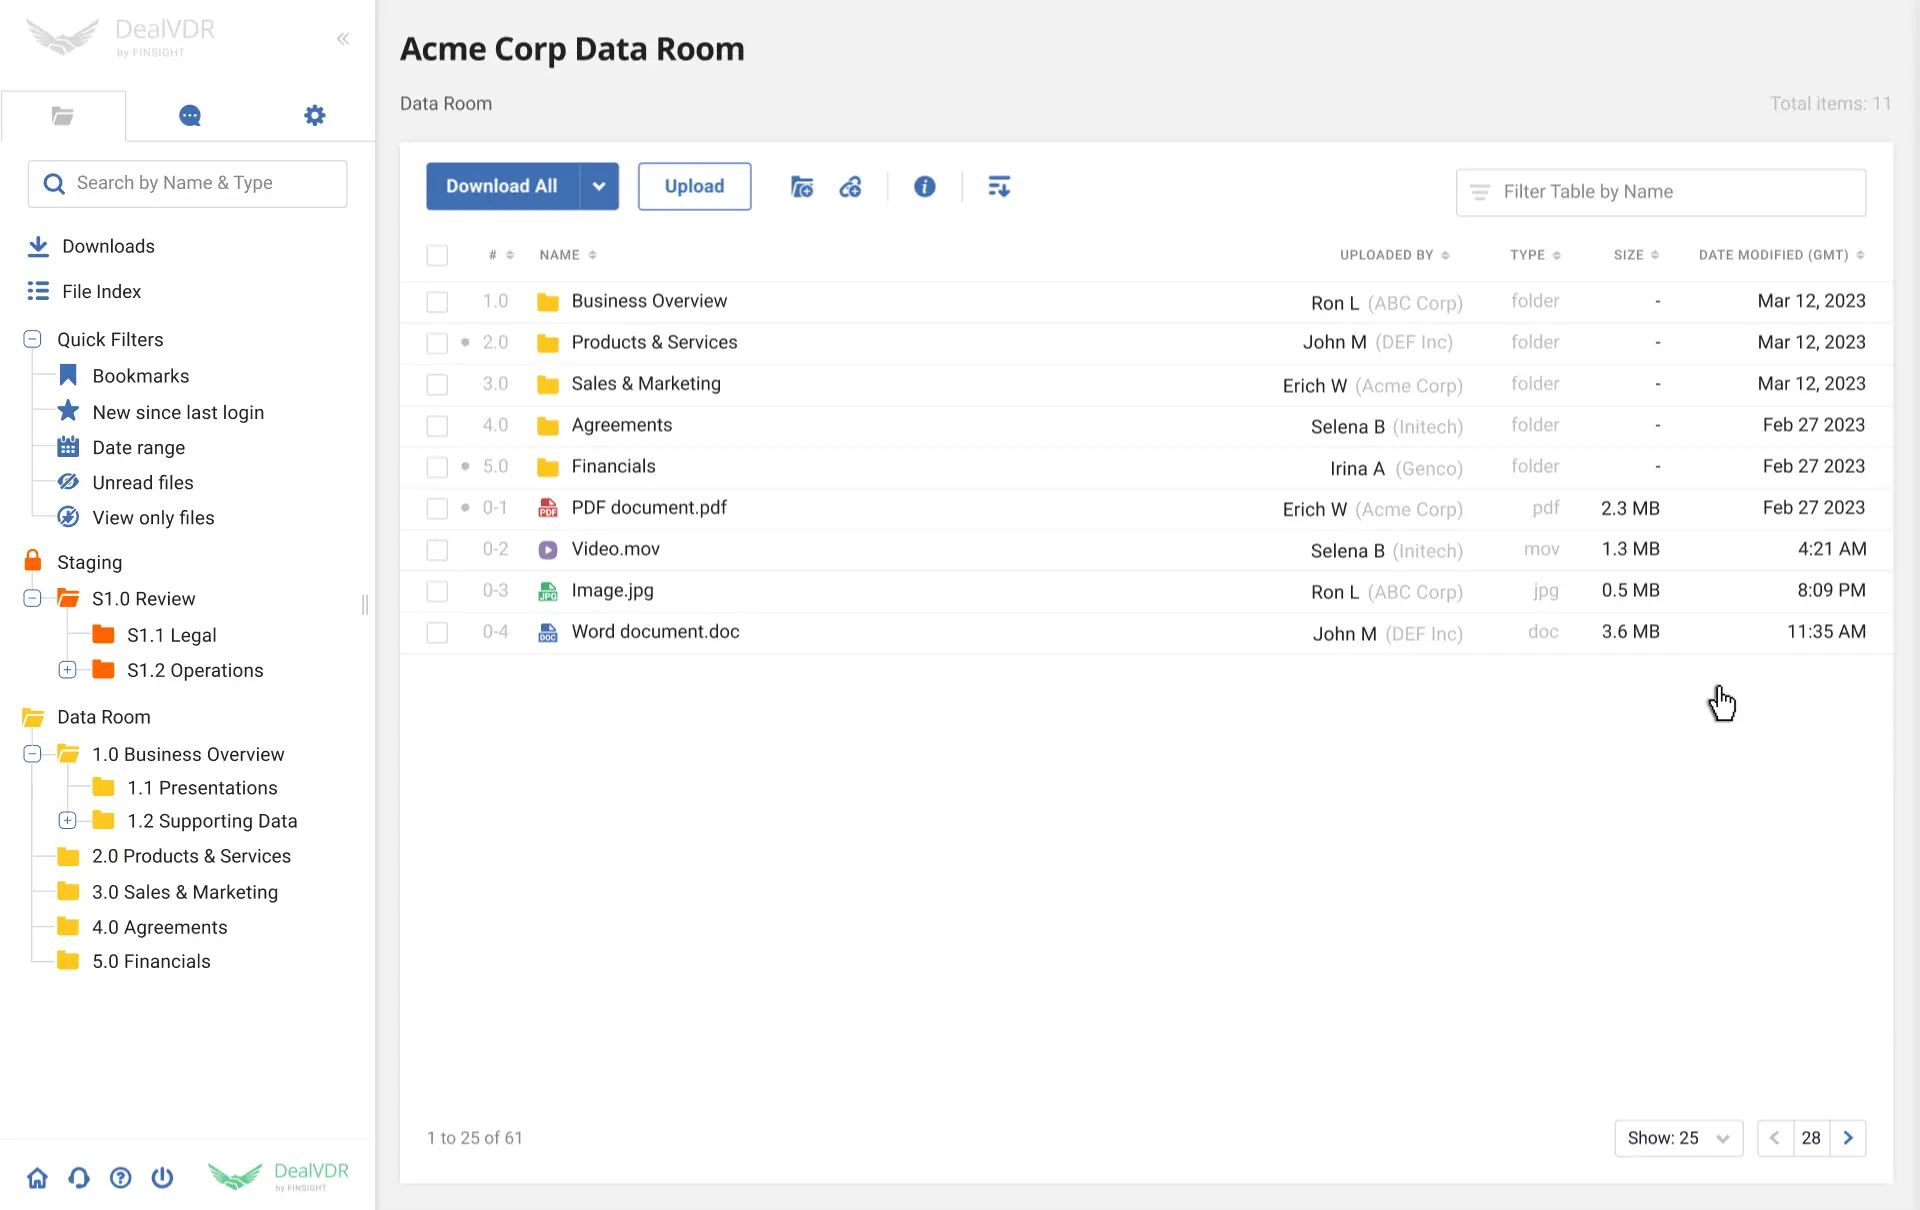Check the Business Overview row checkbox
This screenshot has width=1920, height=1210.
pyautogui.click(x=437, y=302)
